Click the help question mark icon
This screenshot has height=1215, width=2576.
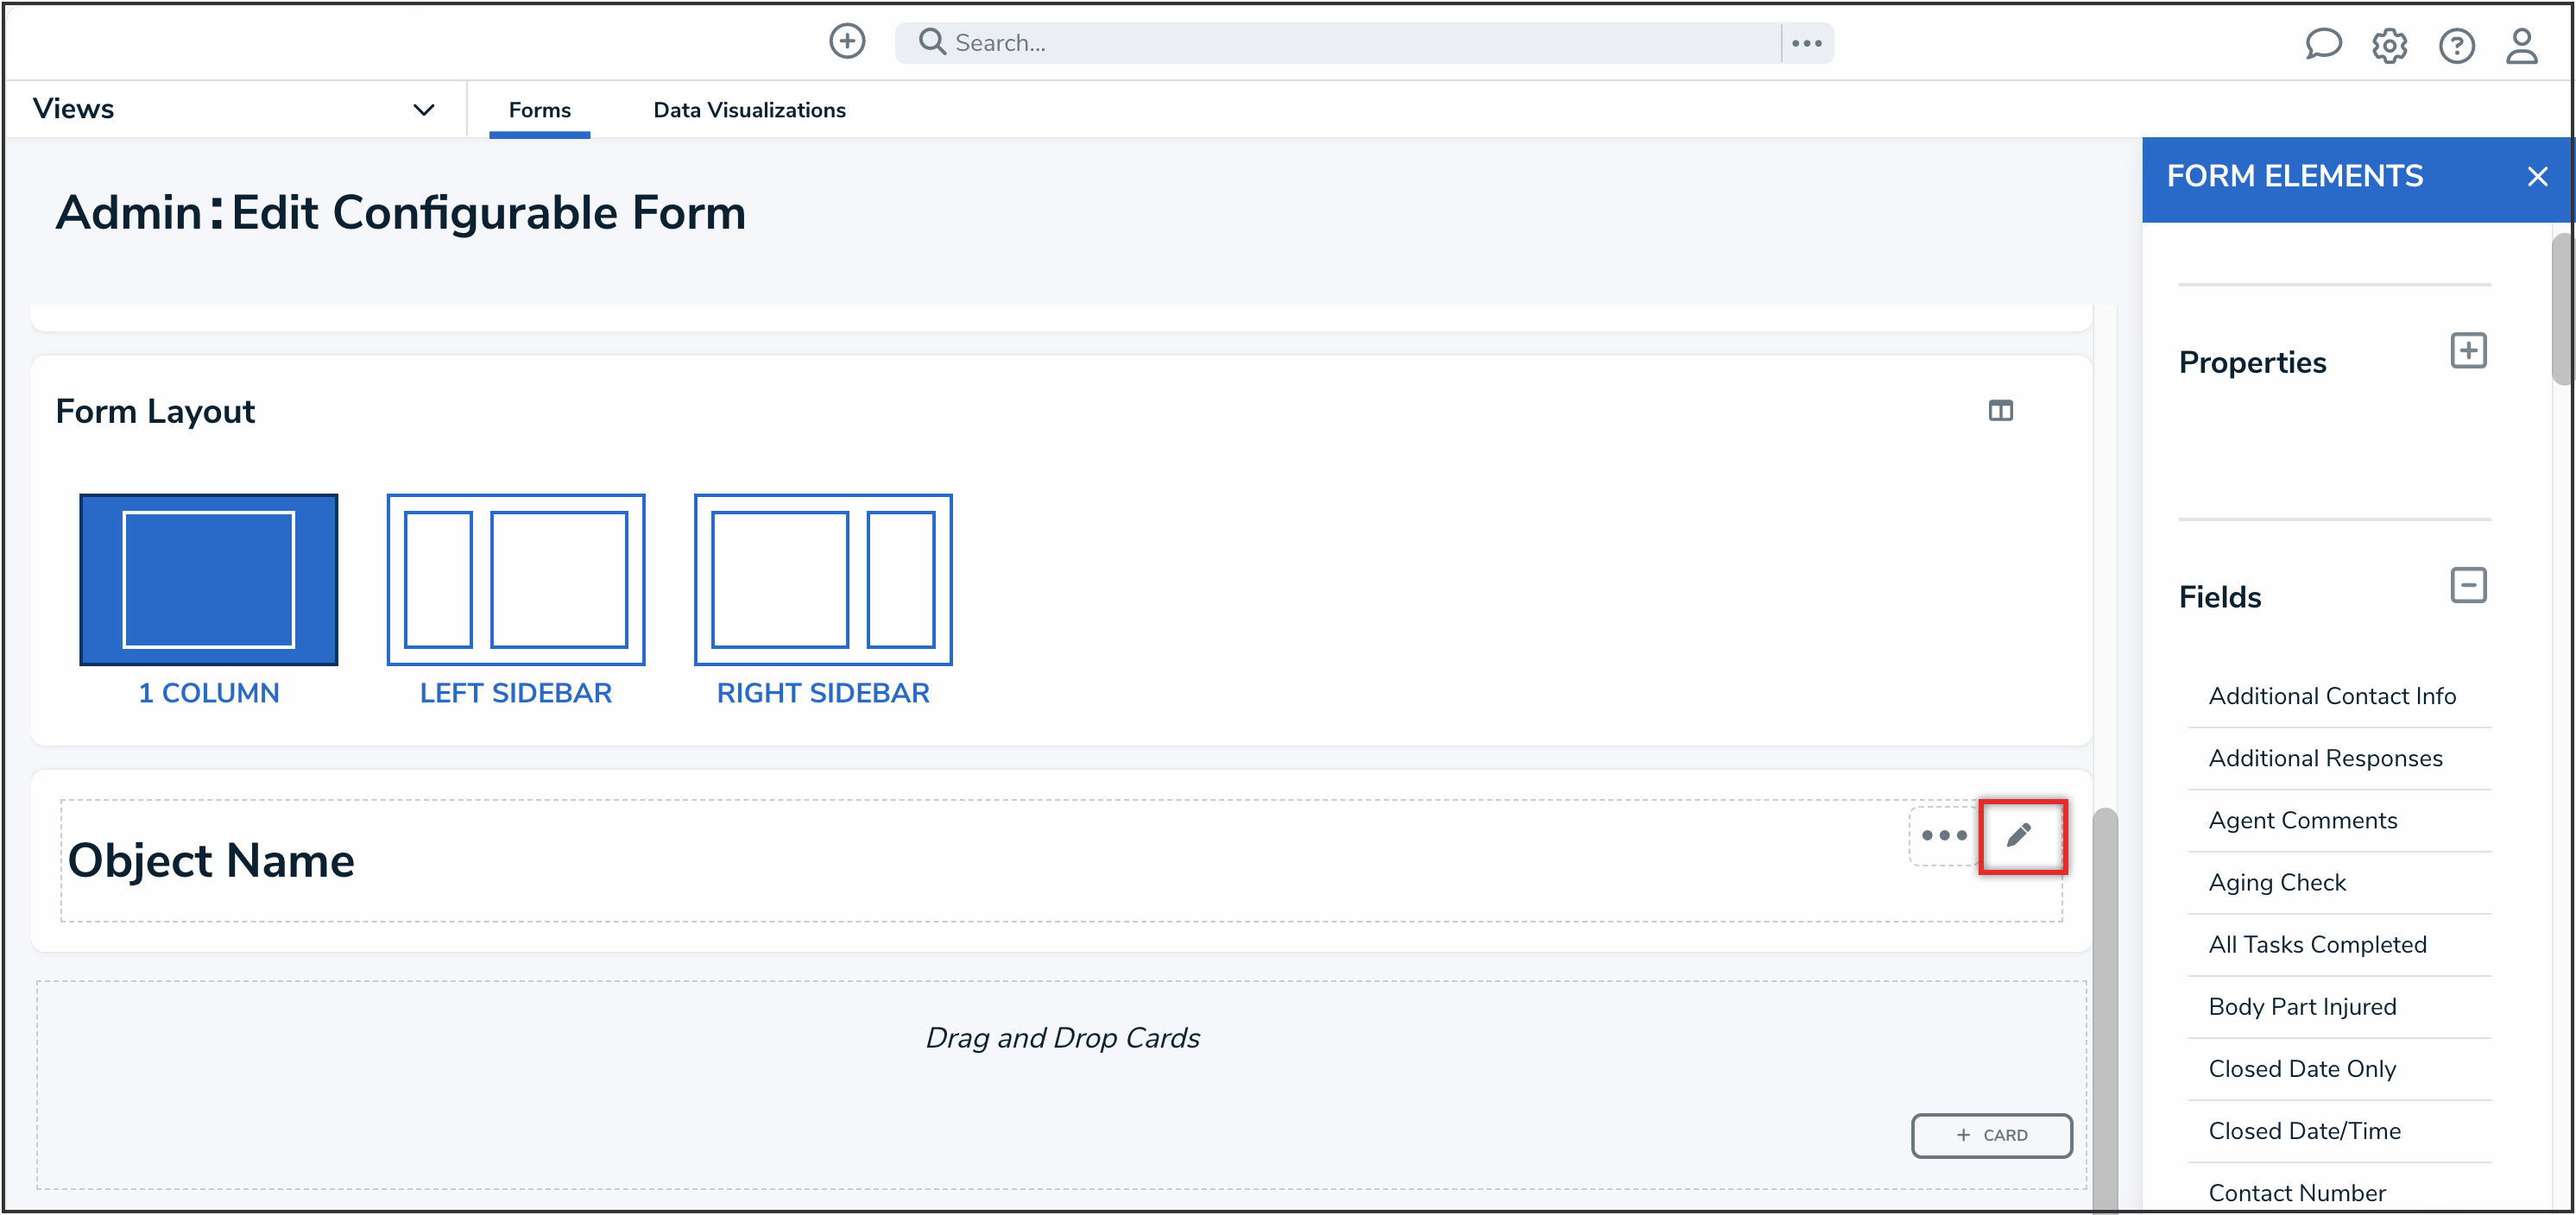(2456, 46)
